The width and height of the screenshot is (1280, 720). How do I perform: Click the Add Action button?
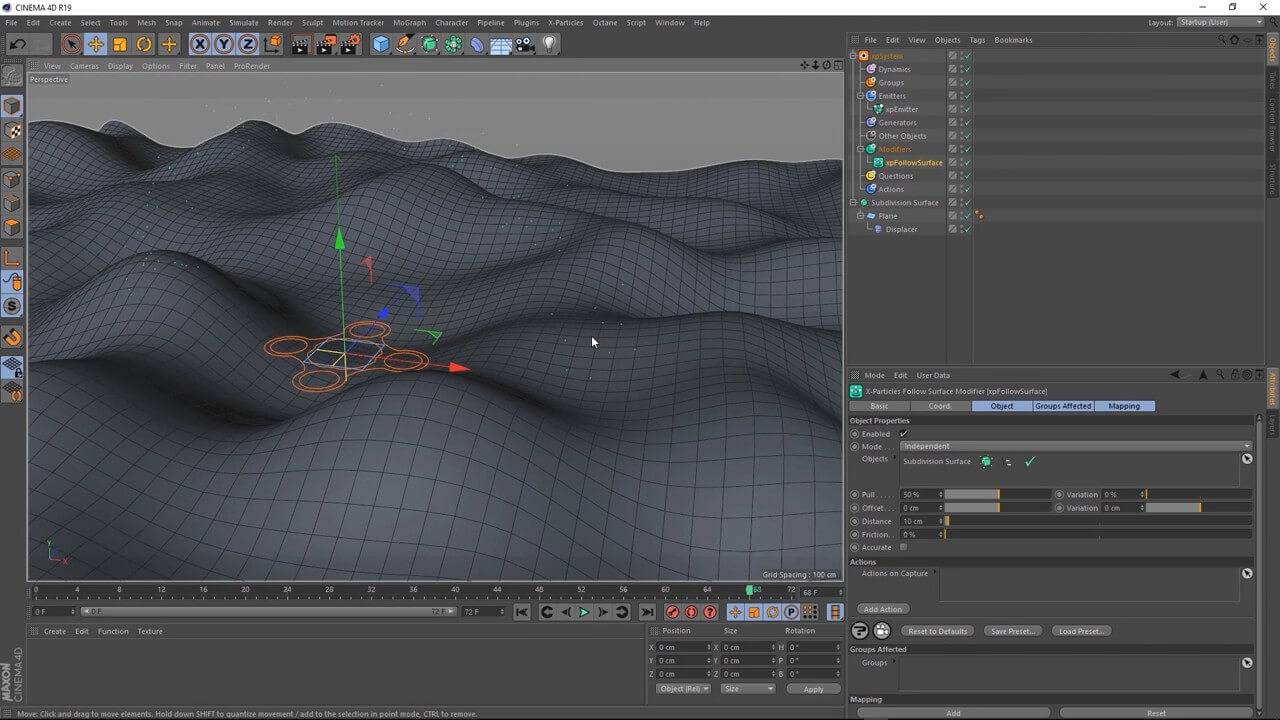click(882, 609)
